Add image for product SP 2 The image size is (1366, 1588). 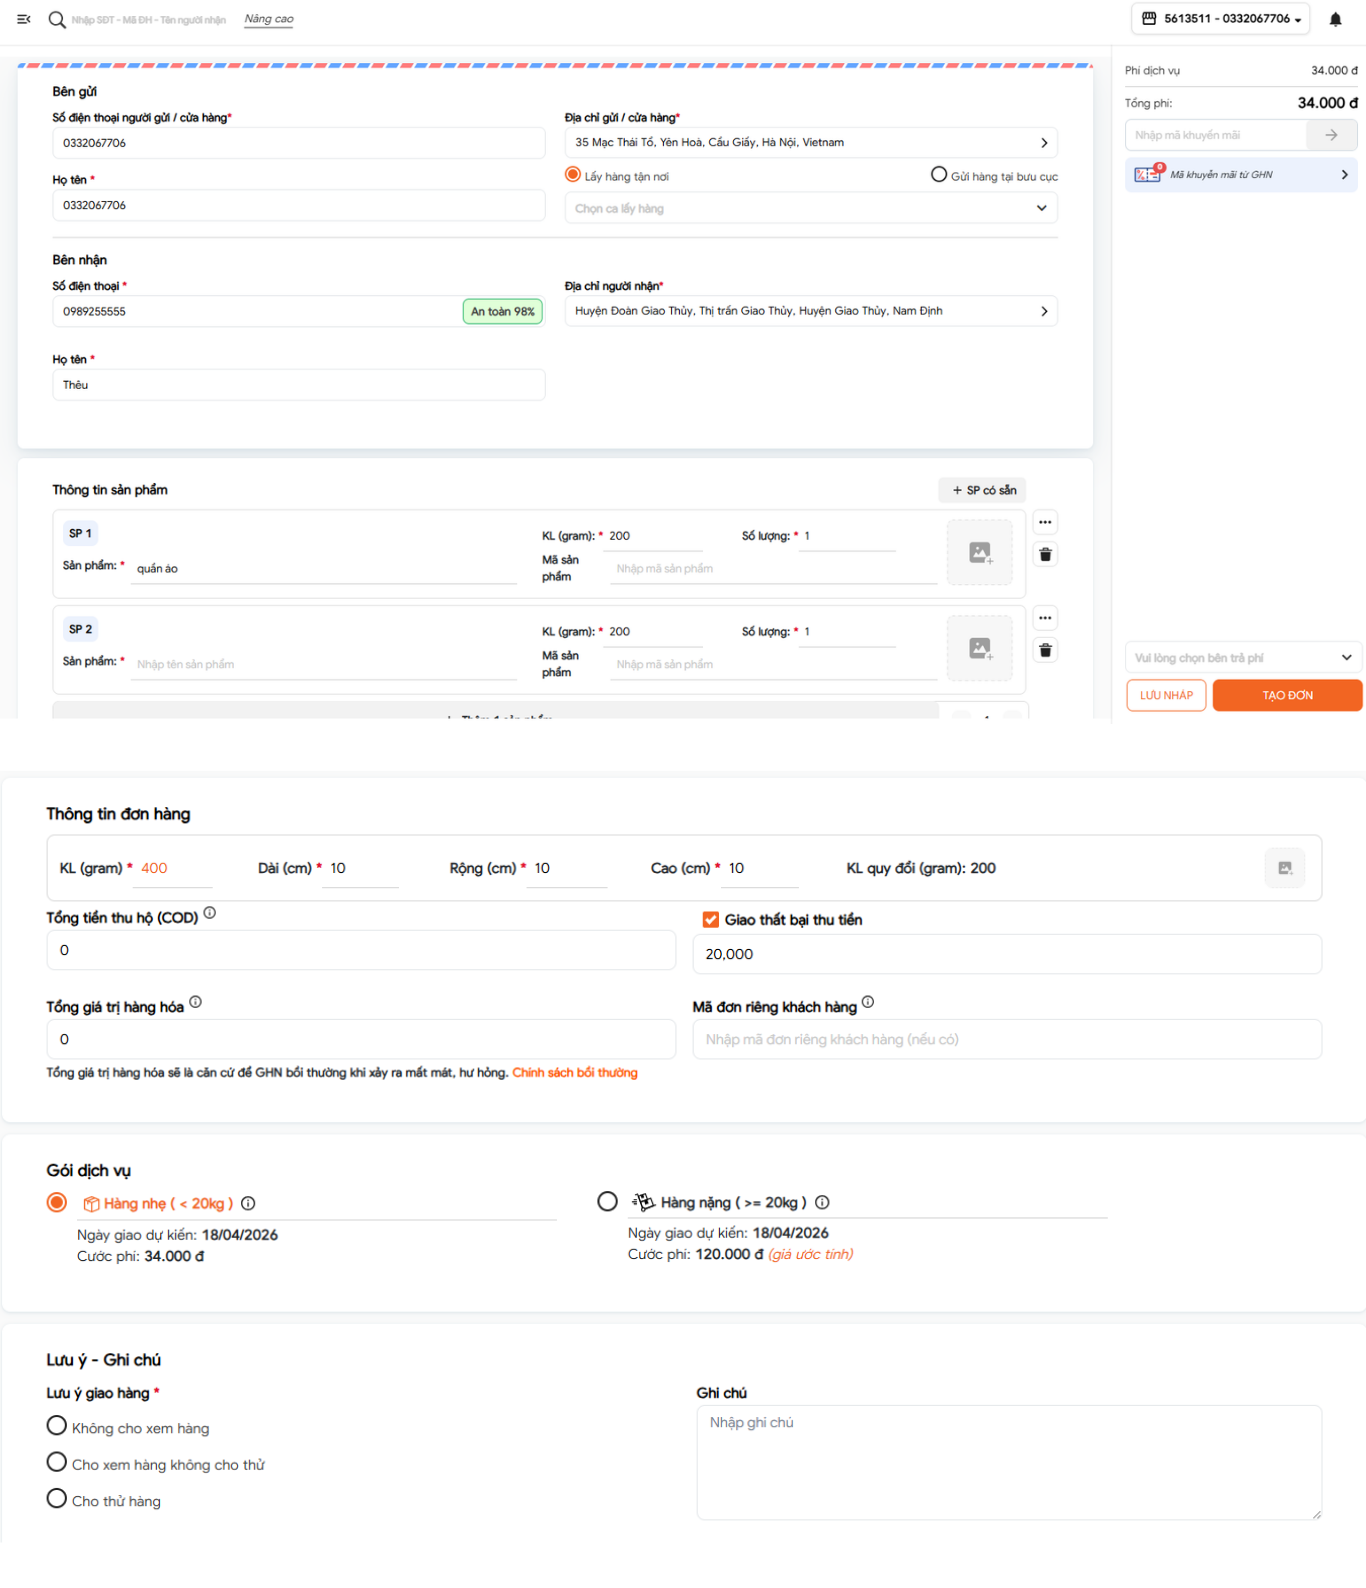point(980,648)
